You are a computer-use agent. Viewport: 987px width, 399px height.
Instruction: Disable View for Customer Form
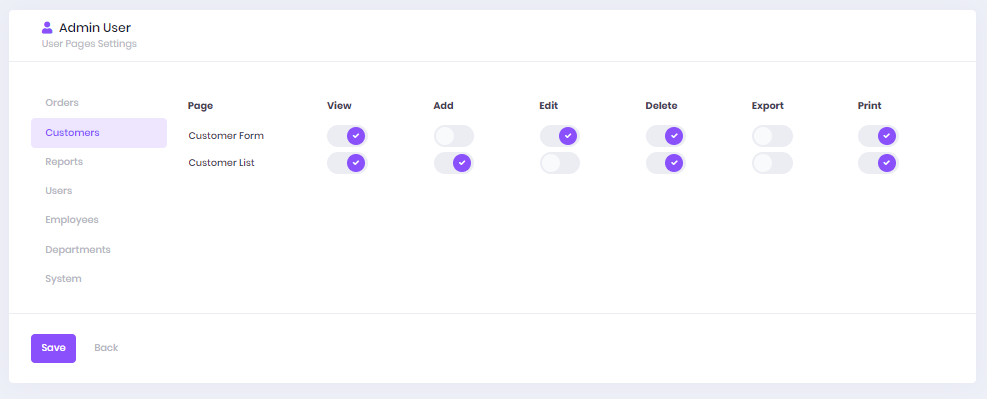[x=347, y=136]
